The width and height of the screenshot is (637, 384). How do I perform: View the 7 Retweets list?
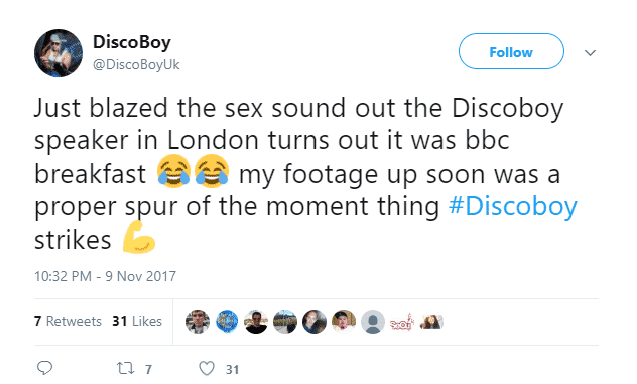[67, 321]
